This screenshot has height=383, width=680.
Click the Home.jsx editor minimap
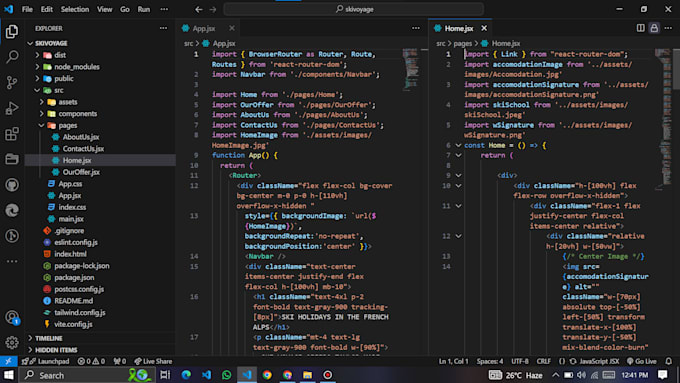tap(663, 119)
